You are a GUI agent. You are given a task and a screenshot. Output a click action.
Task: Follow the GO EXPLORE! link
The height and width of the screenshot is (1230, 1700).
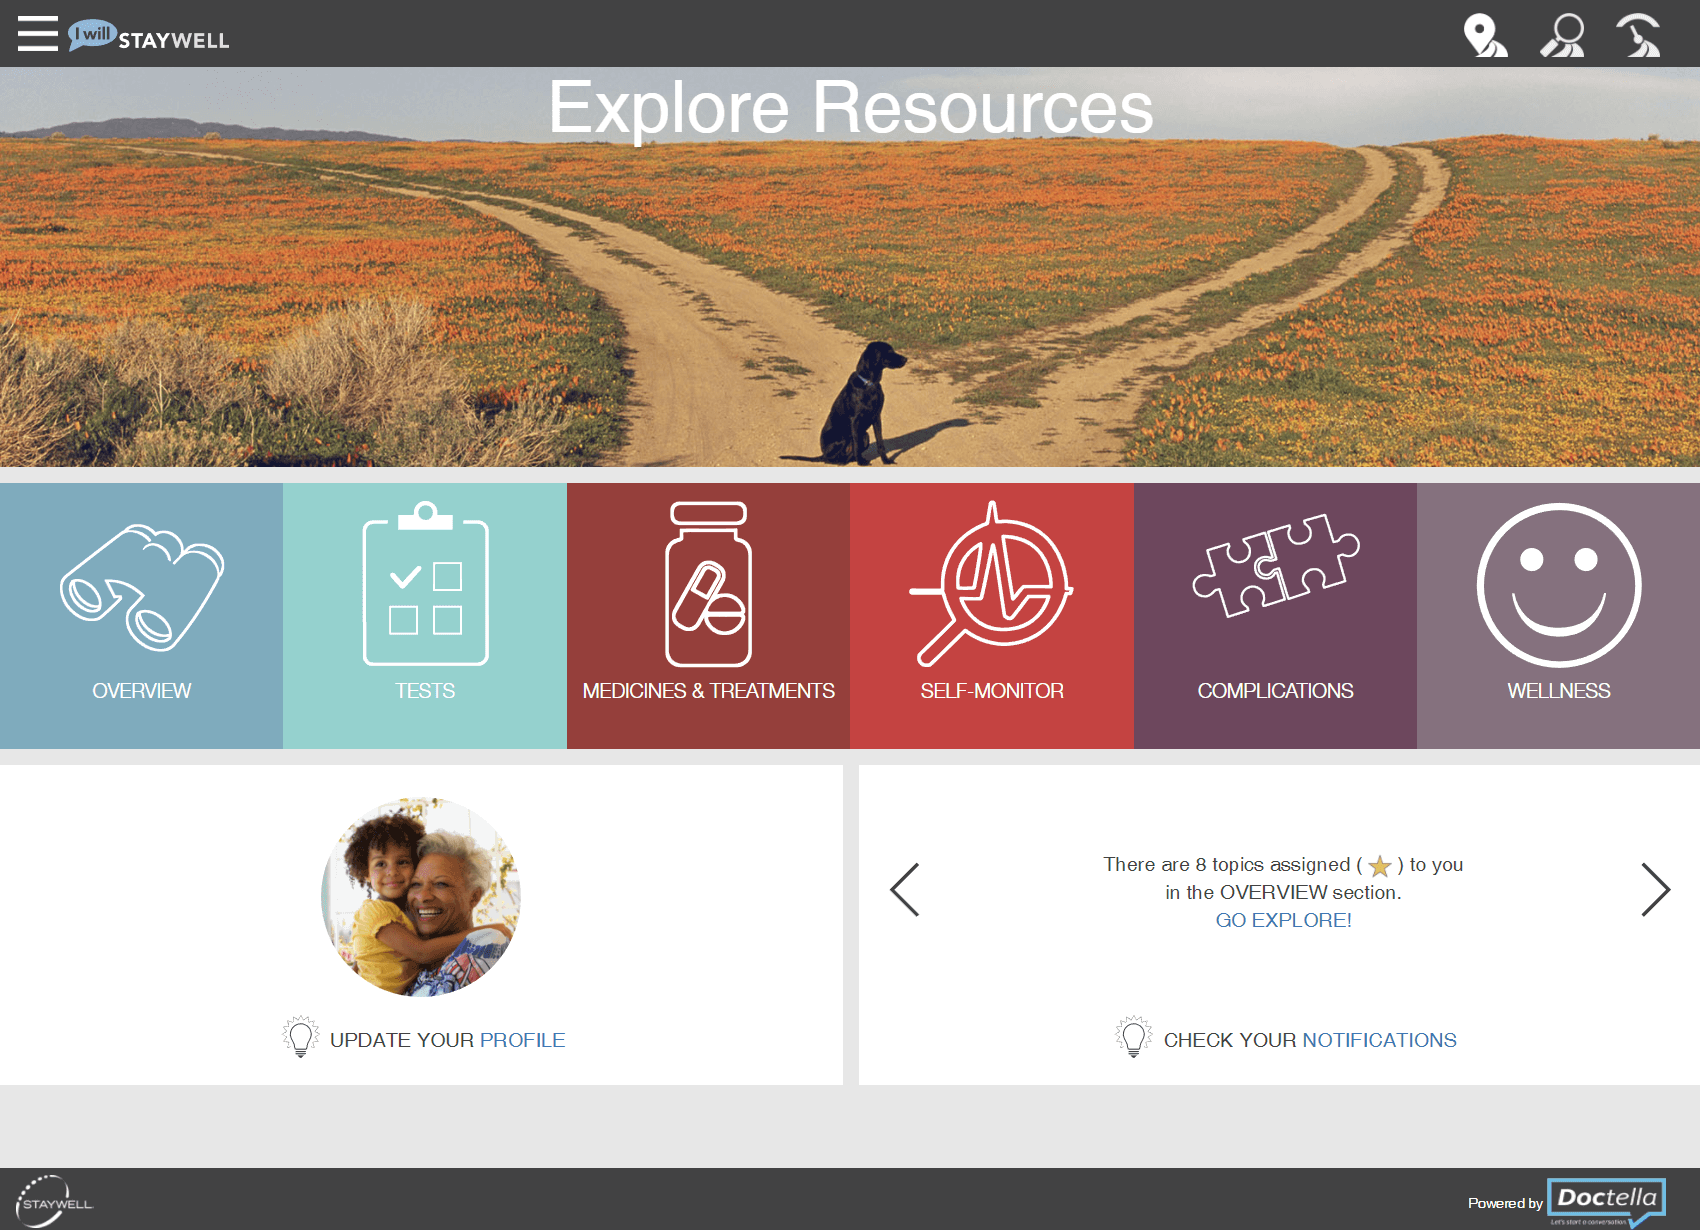tap(1283, 920)
